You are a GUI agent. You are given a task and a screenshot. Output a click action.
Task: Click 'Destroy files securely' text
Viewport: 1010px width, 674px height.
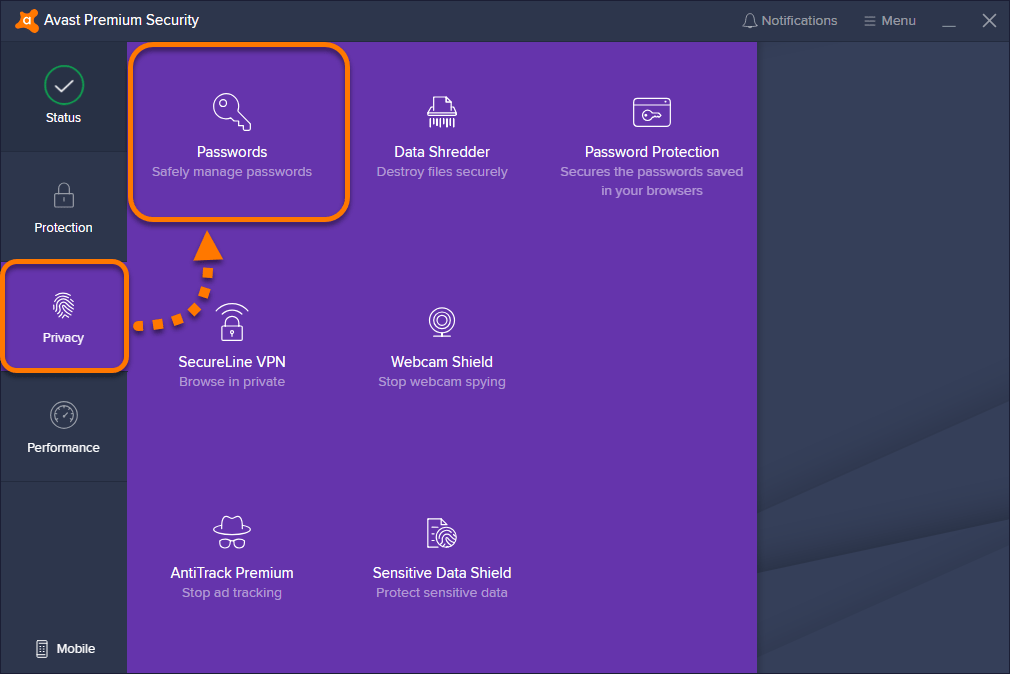(x=442, y=172)
